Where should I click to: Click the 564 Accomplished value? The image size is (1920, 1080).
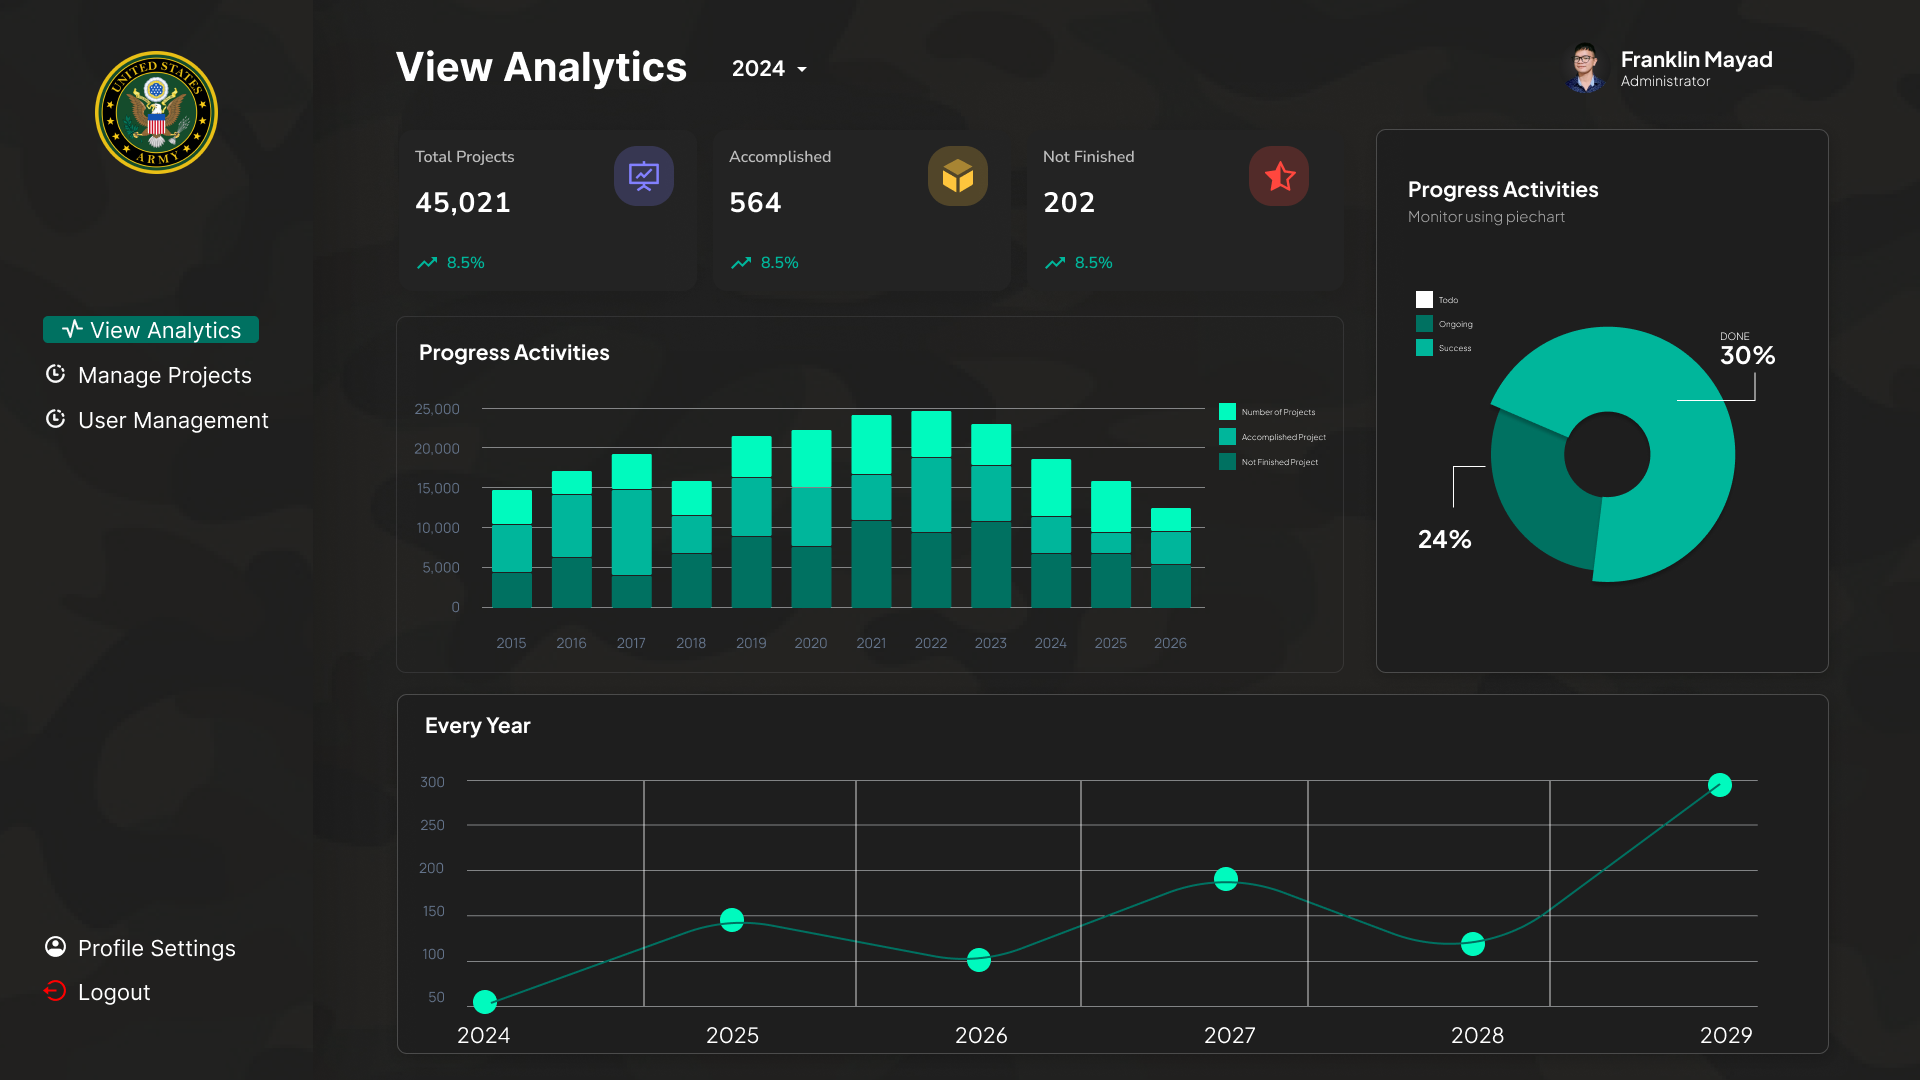coord(756,203)
